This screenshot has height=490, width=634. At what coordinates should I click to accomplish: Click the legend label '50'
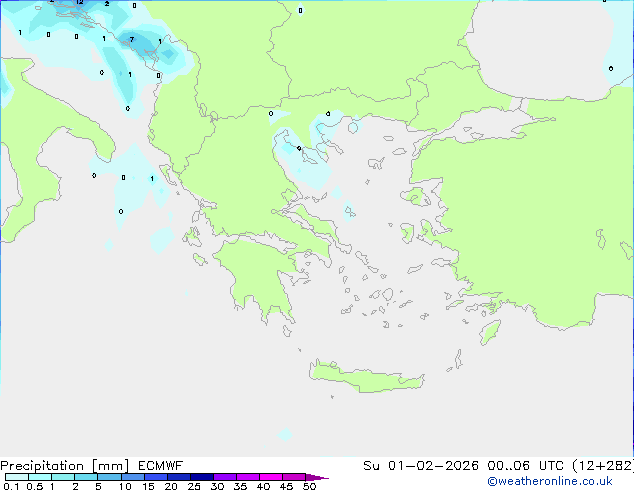coord(310,486)
